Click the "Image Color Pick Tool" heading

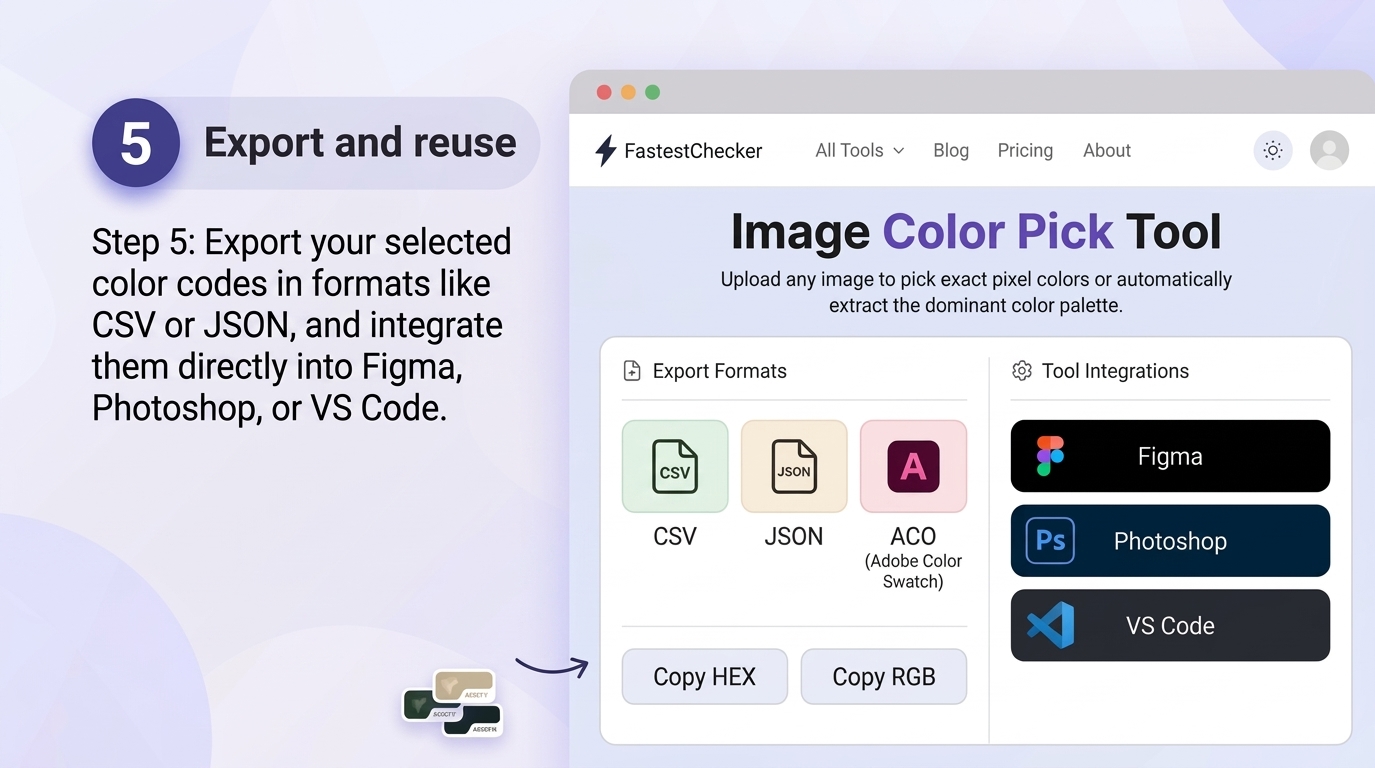click(x=976, y=232)
